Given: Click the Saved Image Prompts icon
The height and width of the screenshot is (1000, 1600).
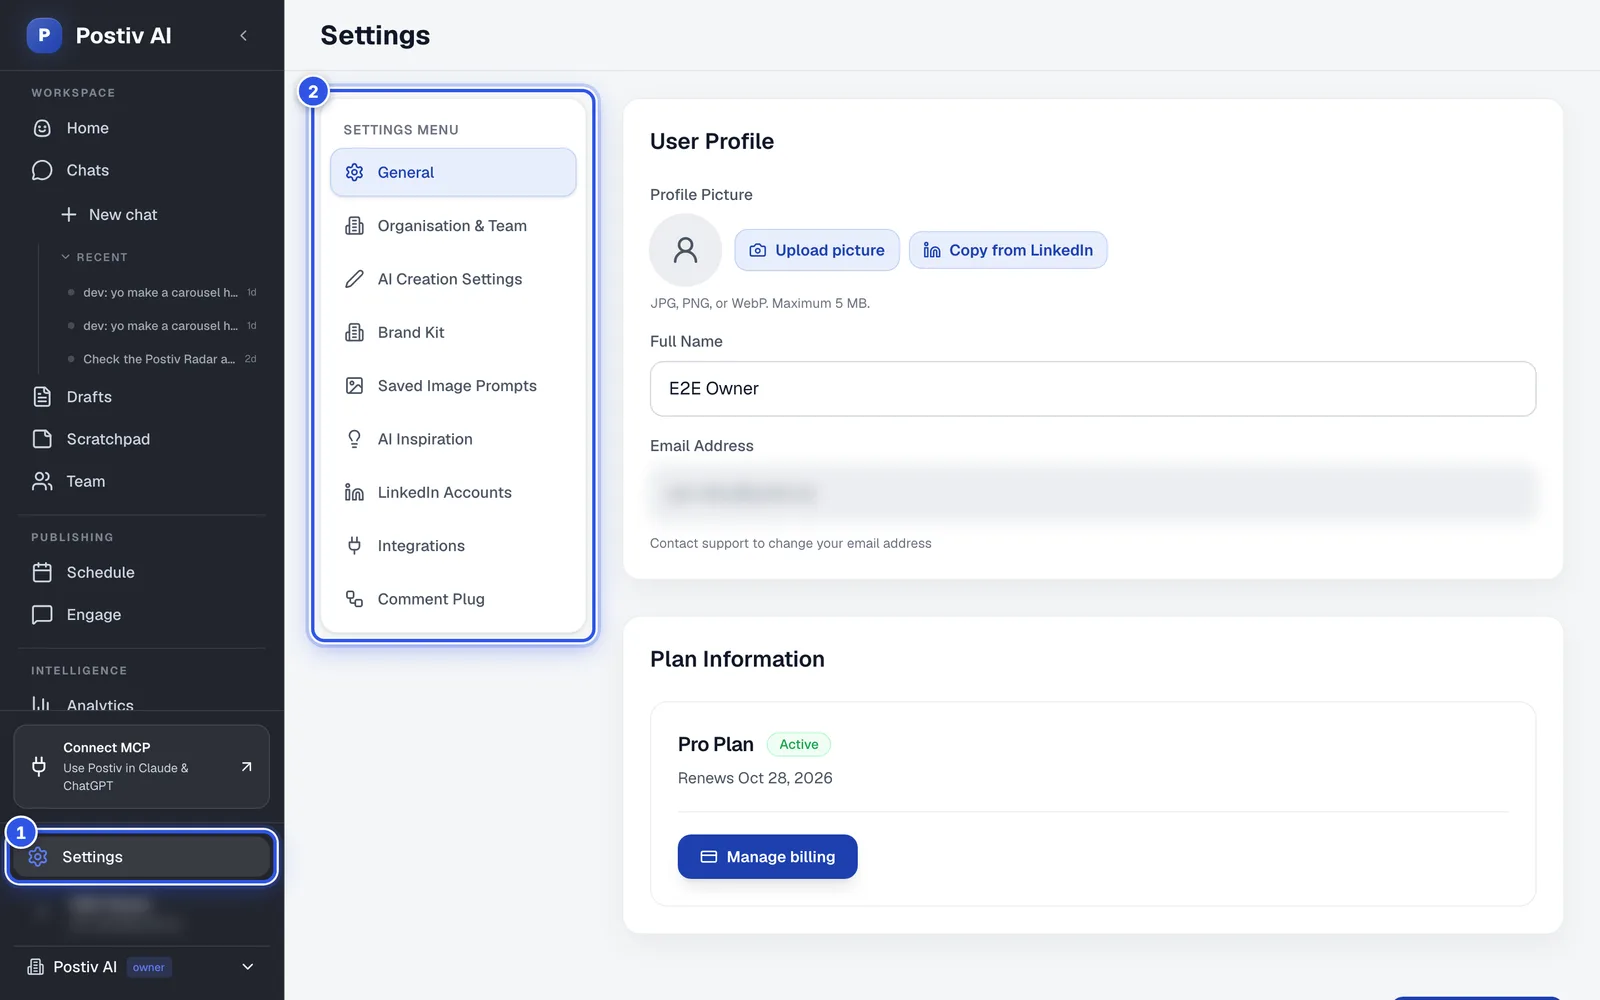Looking at the screenshot, I should (354, 386).
